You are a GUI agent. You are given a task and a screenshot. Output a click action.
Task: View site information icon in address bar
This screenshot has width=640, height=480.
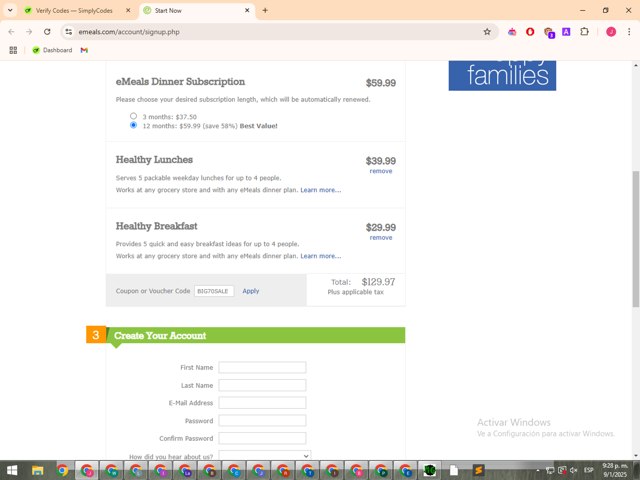pyautogui.click(x=69, y=32)
